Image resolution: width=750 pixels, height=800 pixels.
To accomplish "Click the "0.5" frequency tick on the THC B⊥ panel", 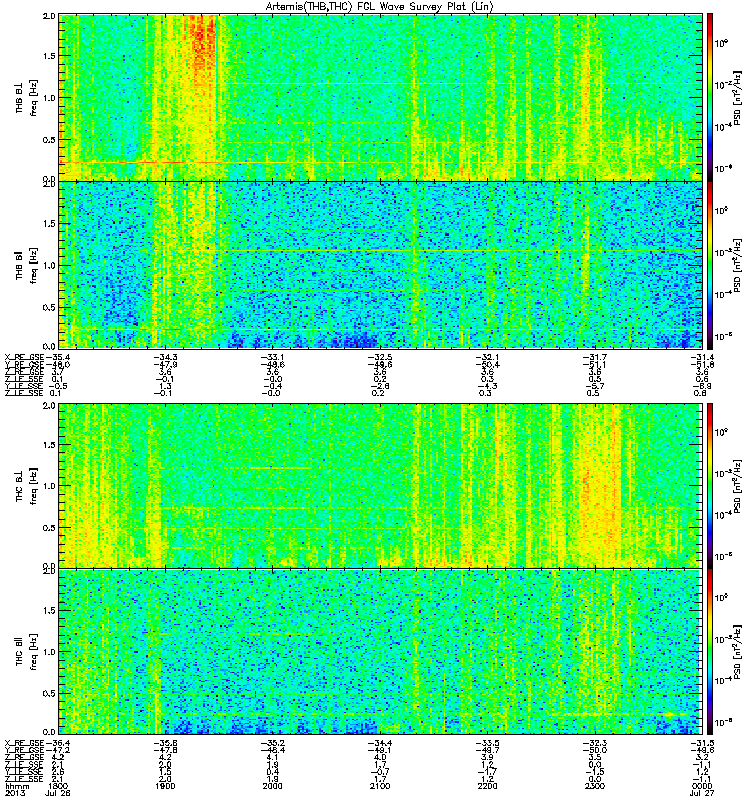I will tap(49, 528).
